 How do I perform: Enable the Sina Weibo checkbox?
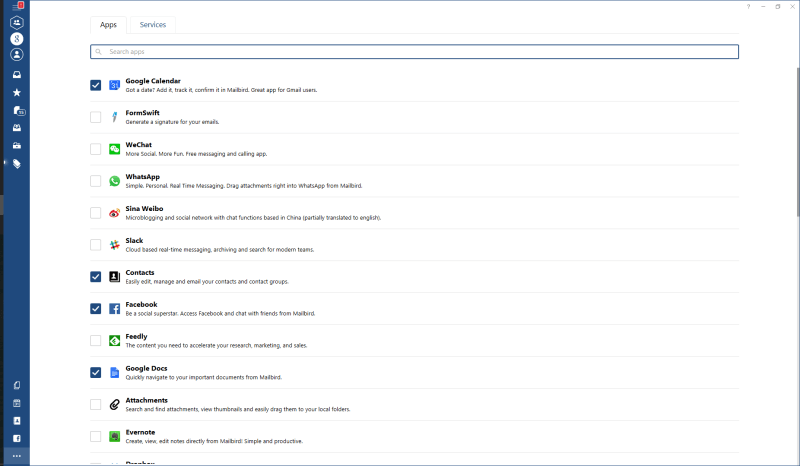point(95,213)
